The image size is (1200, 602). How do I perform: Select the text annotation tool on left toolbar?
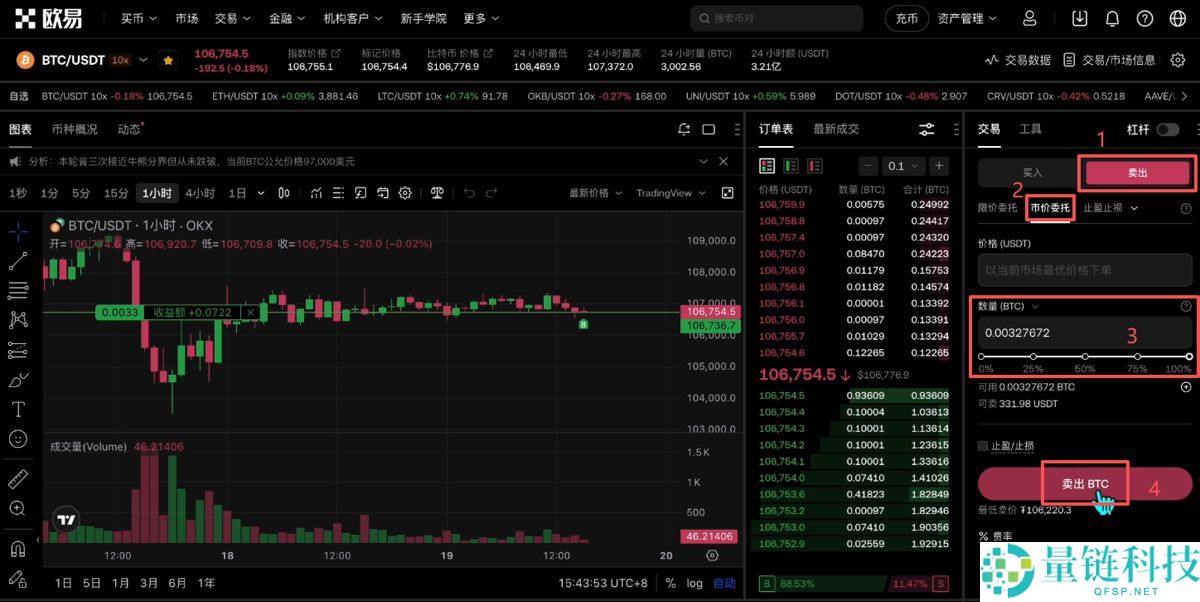coord(18,410)
